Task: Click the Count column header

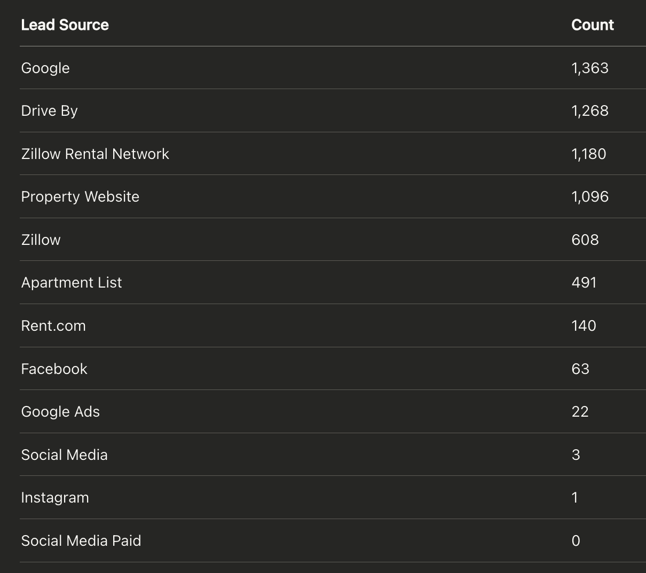Action: tap(592, 25)
